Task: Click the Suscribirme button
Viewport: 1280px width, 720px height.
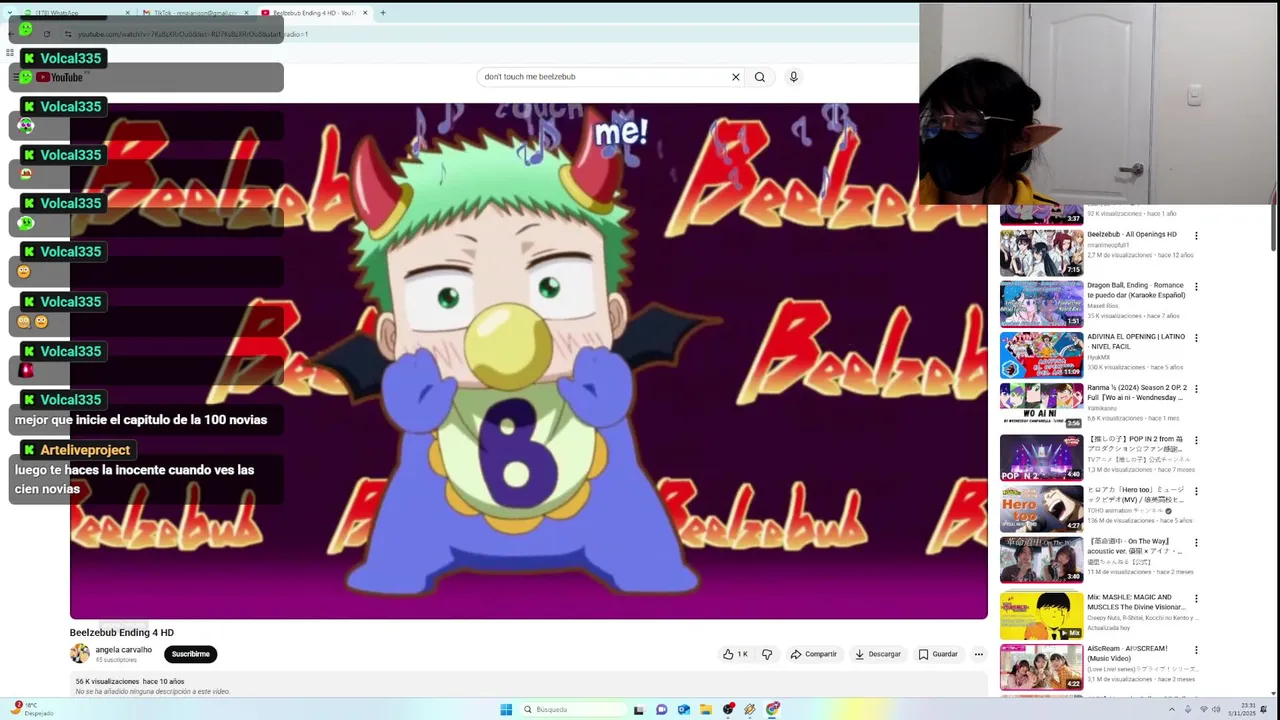Action: tap(190, 654)
